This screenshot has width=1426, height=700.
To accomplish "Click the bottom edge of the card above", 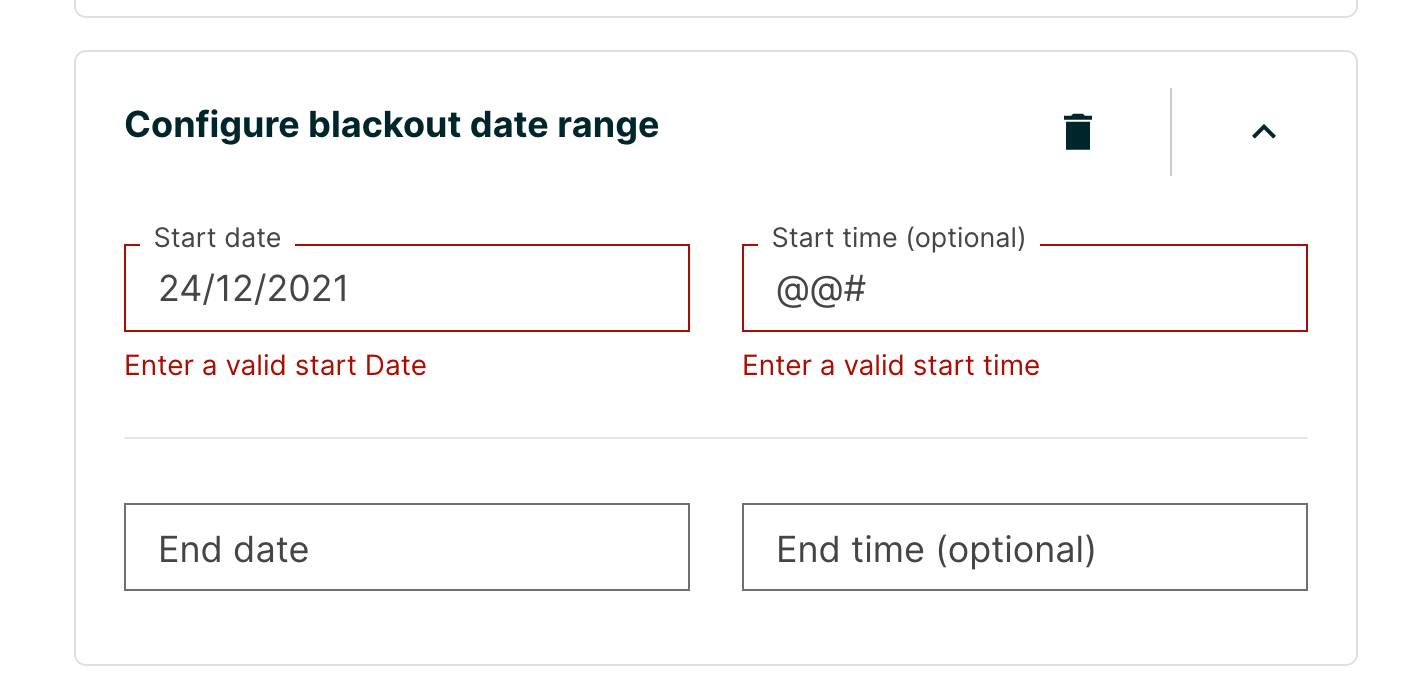I will pos(715,16).
